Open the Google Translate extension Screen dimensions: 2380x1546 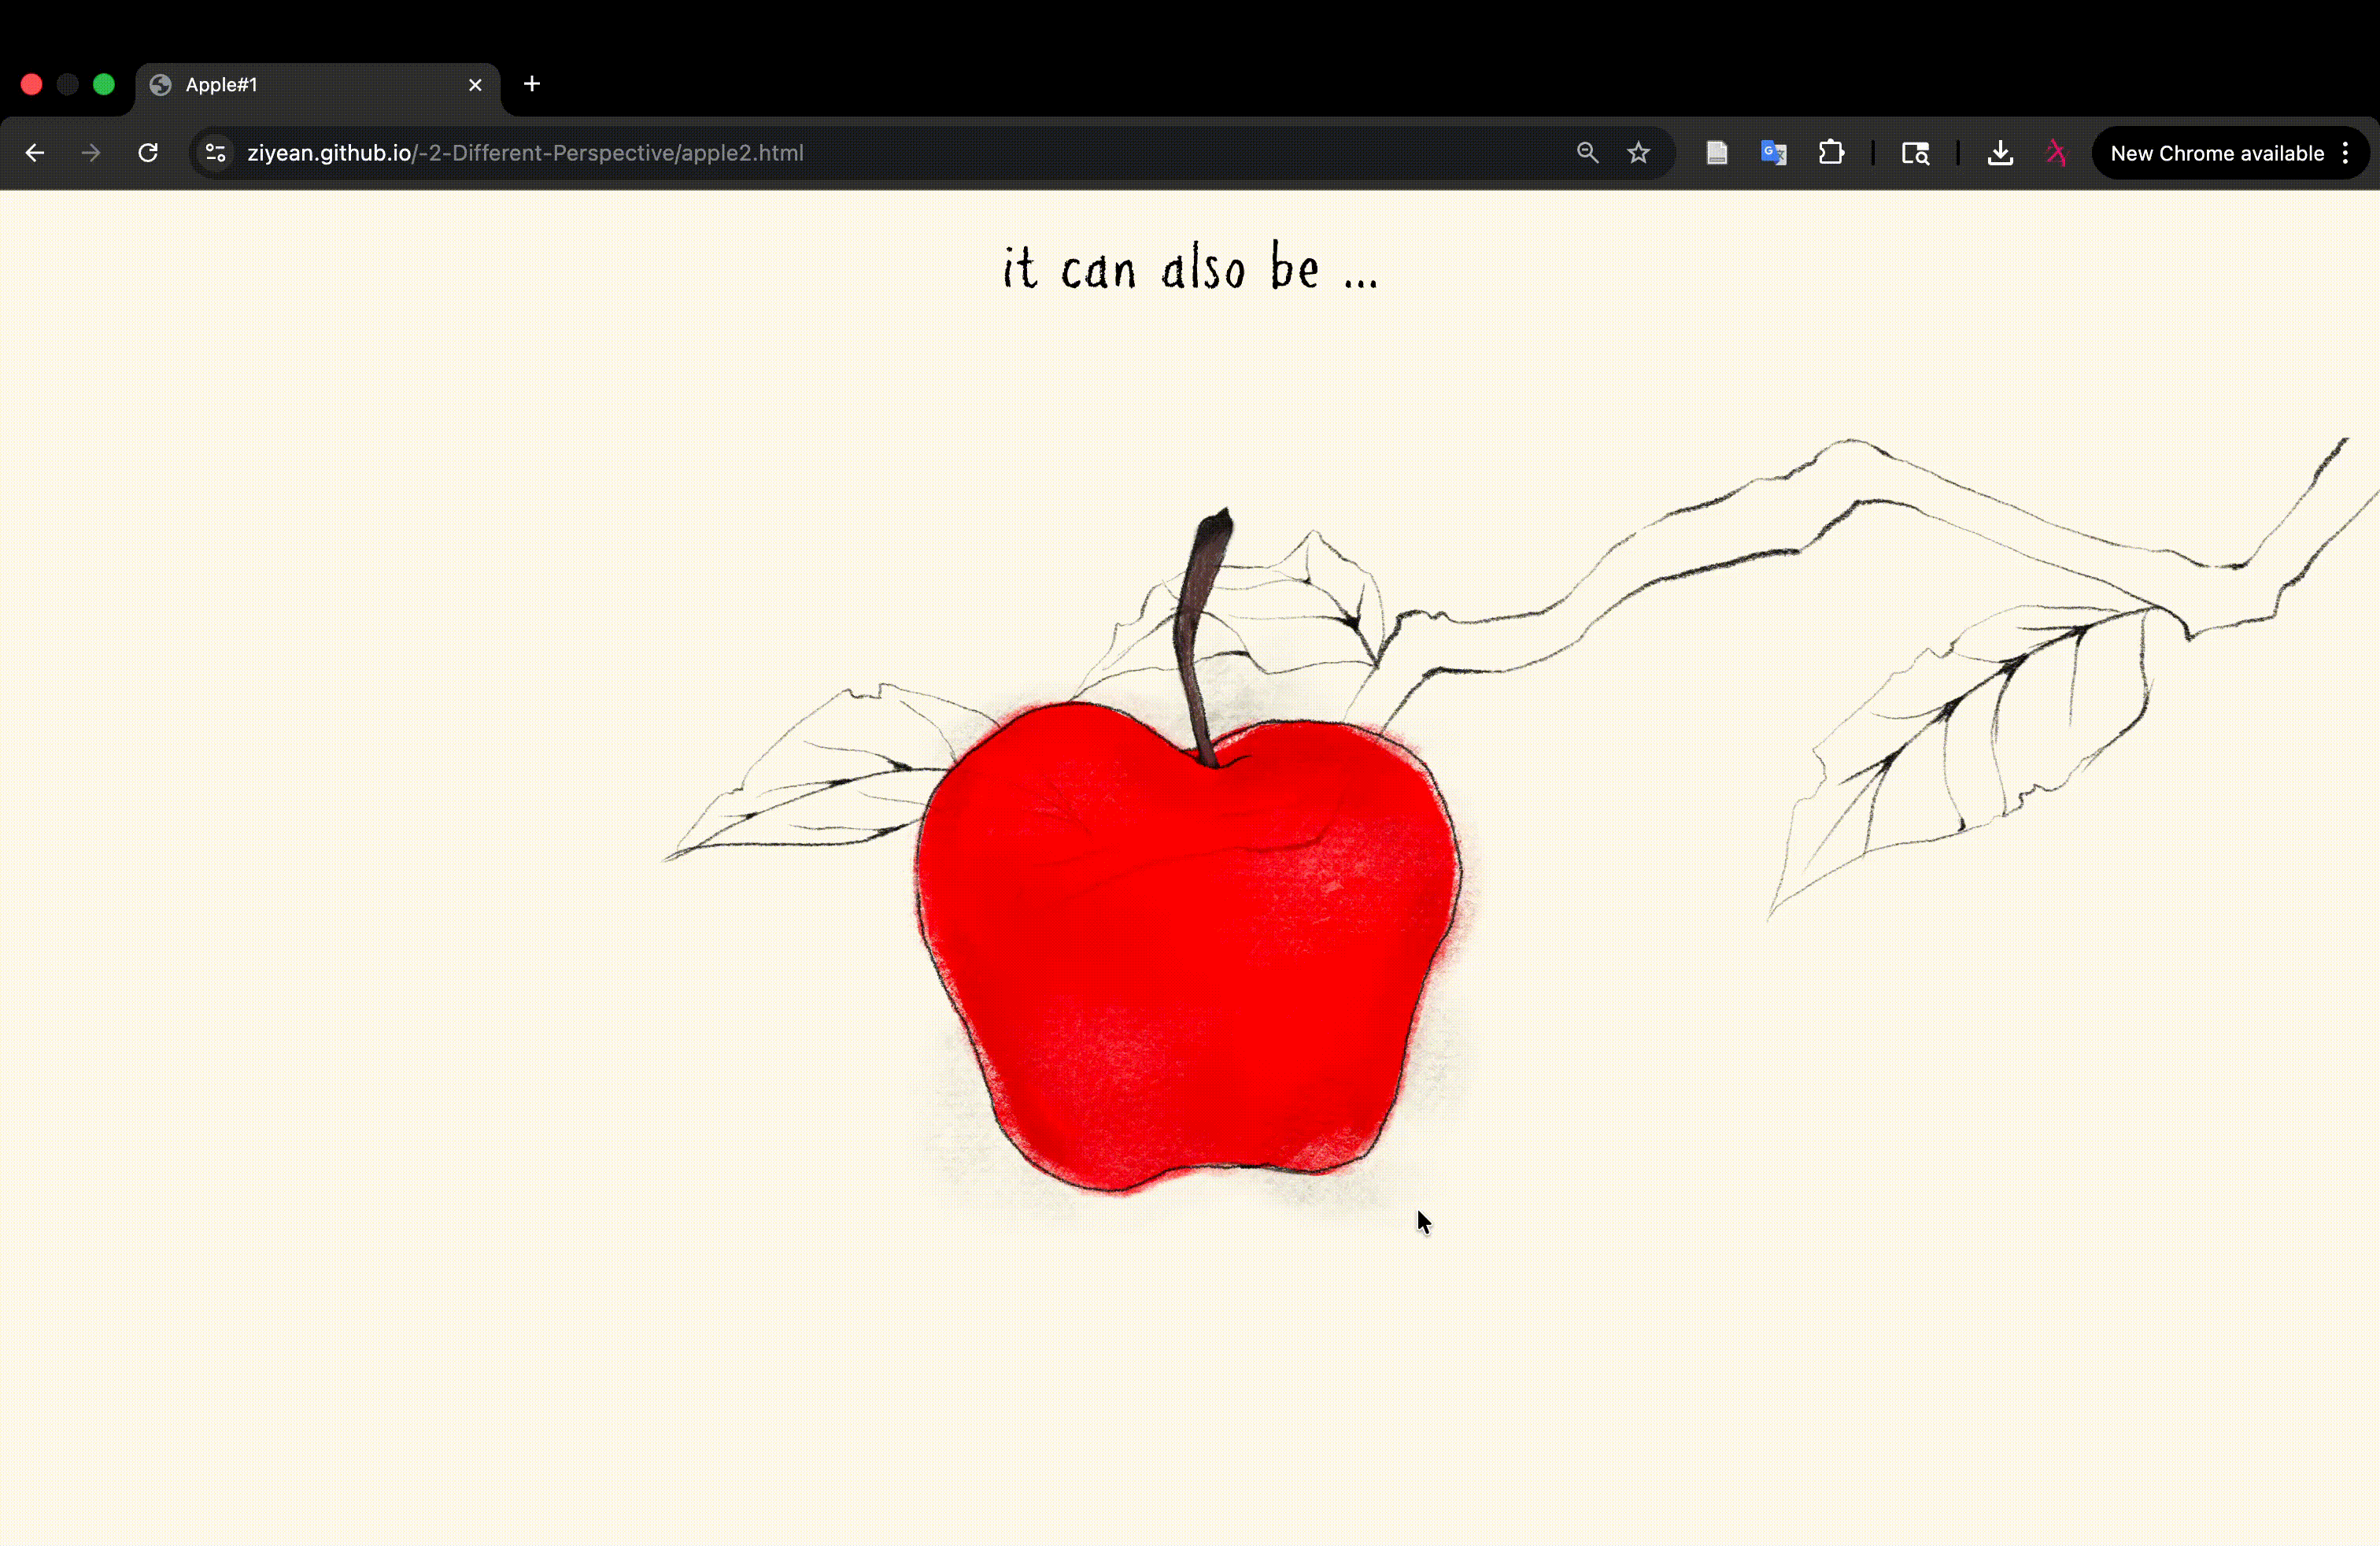click(x=1774, y=152)
